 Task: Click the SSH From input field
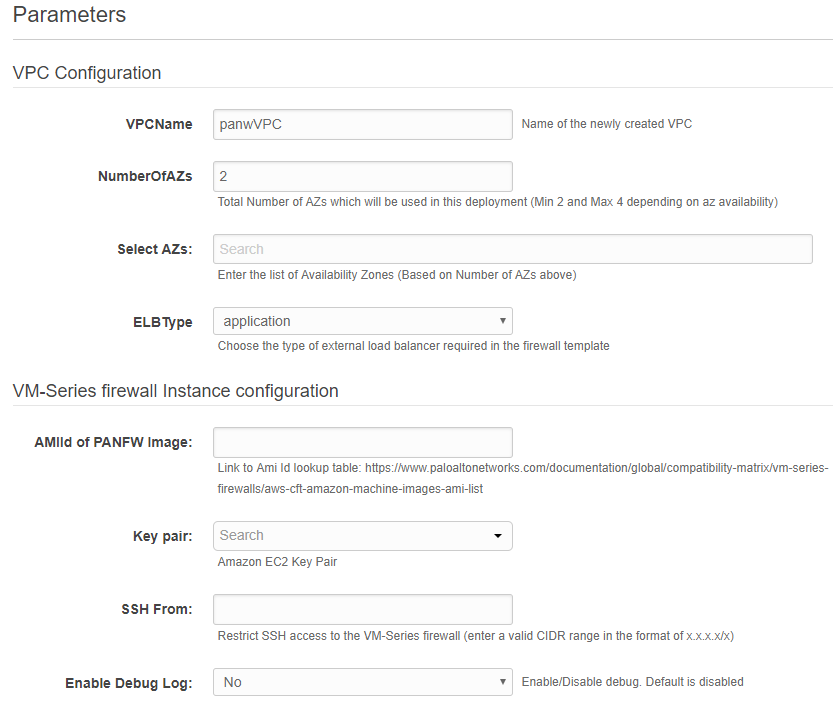(x=362, y=609)
